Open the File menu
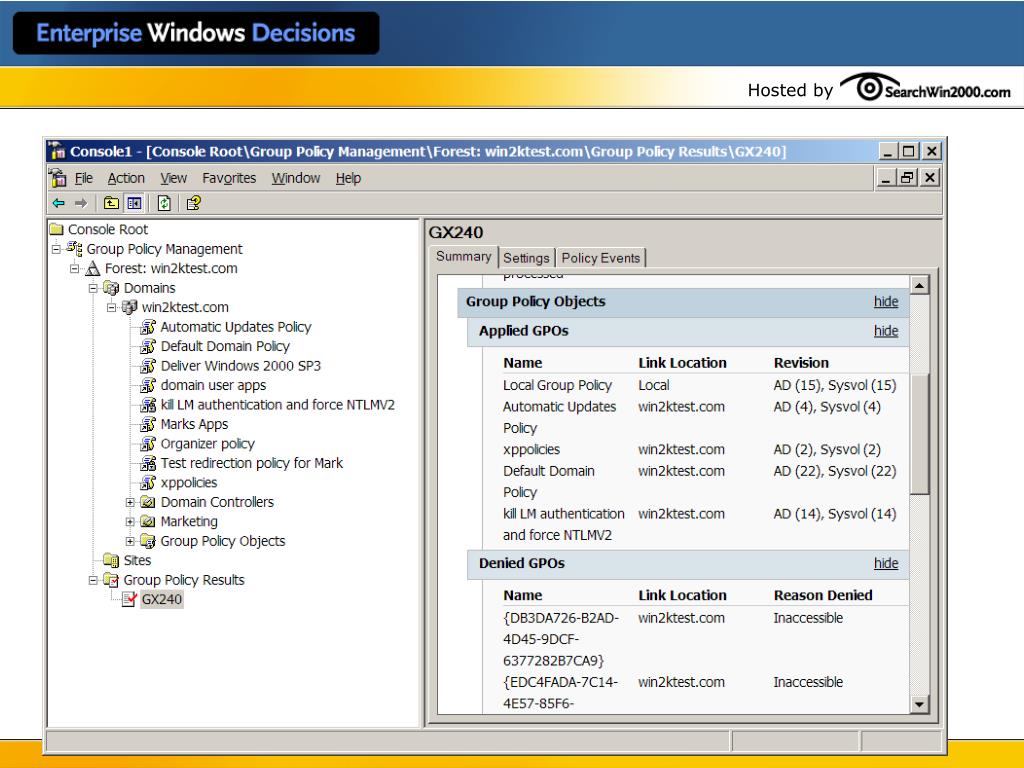This screenshot has height=768, width=1024. pos(84,178)
